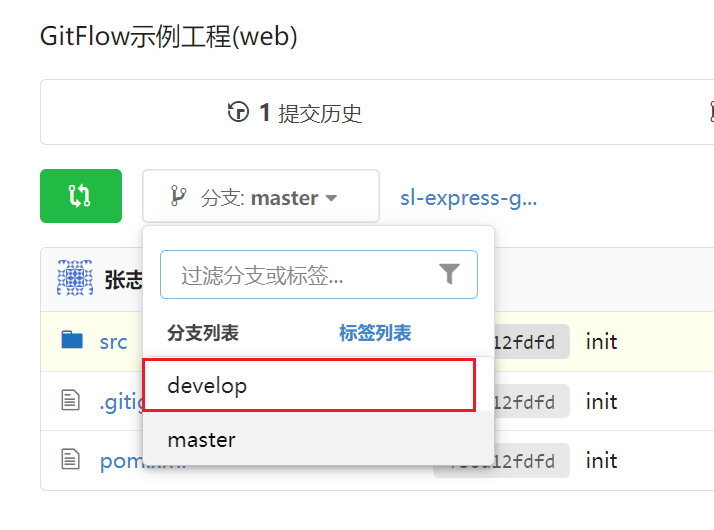Open the sl-express-g... breadcrumb link
Viewport: 714px width, 530px height.
pyautogui.click(x=468, y=197)
